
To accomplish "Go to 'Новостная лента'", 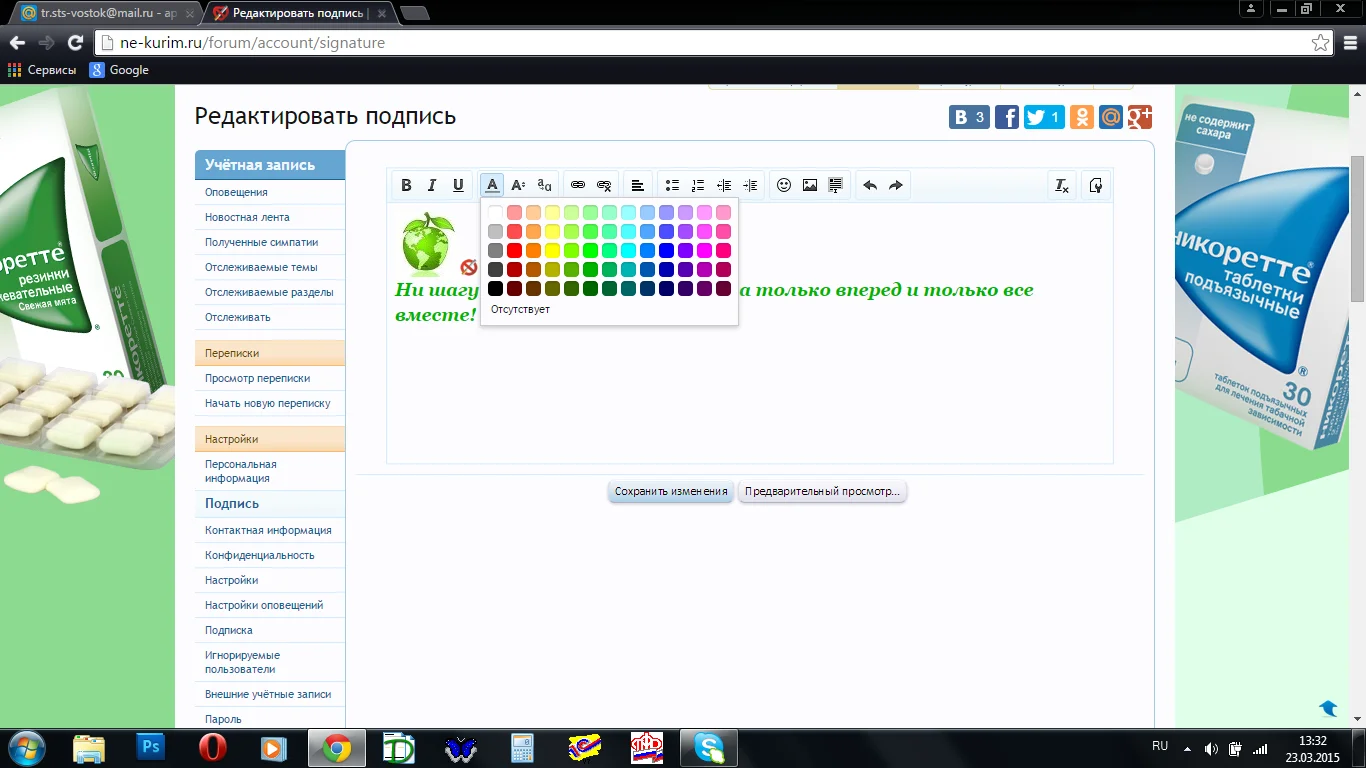I will [x=247, y=217].
